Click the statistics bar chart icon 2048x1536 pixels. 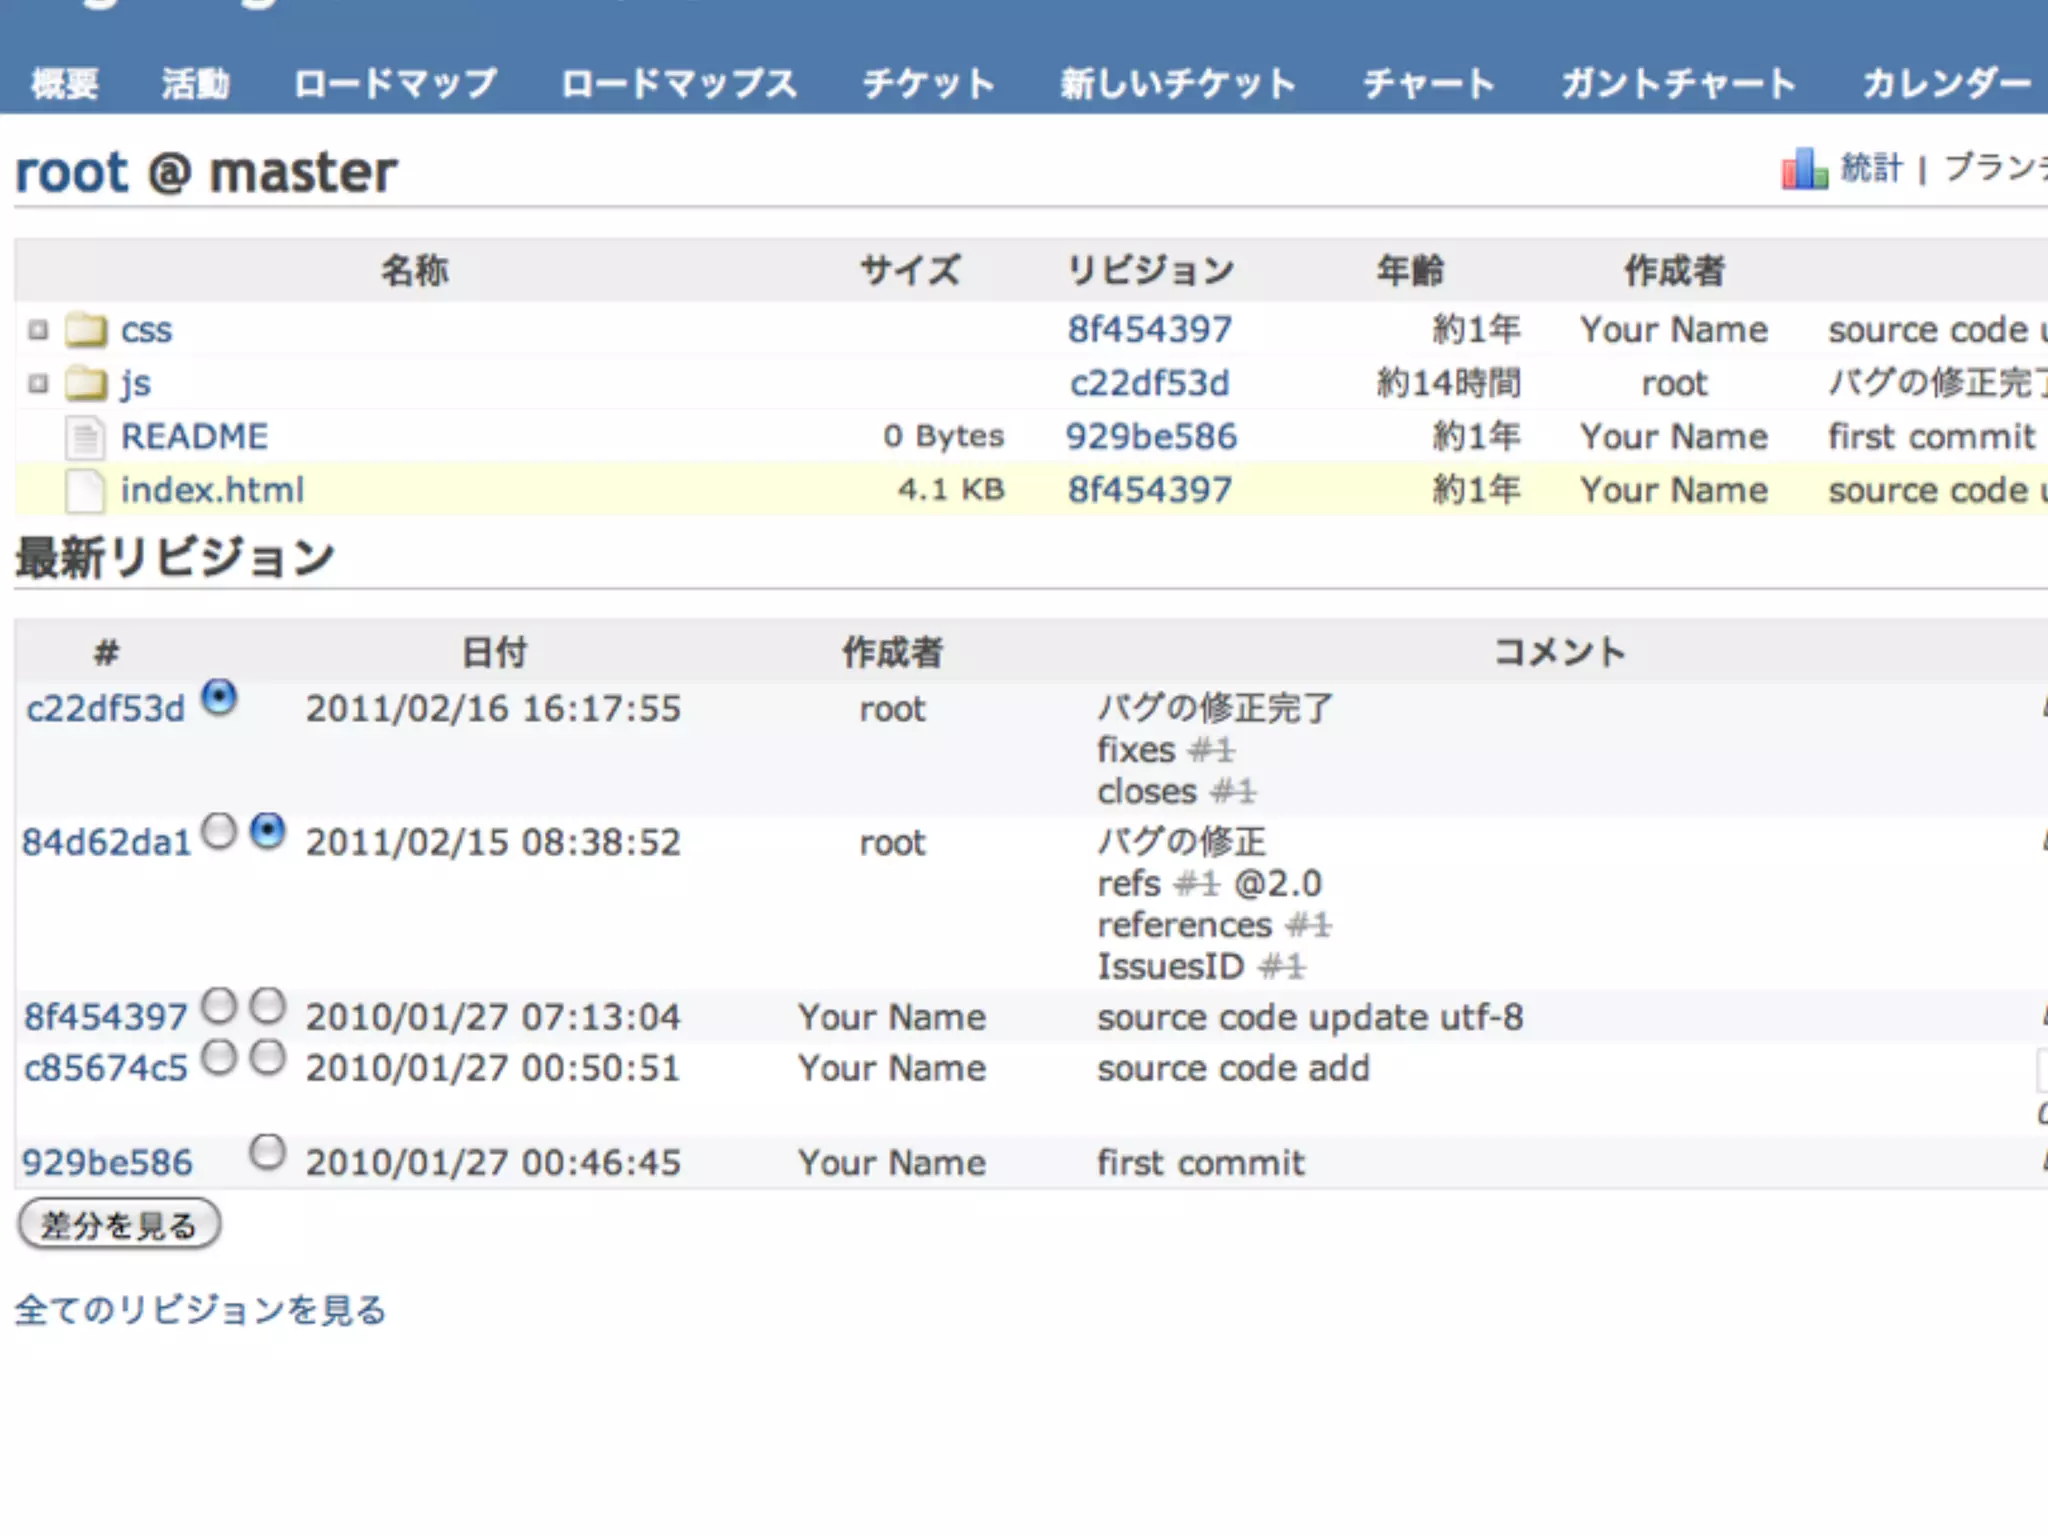tap(1804, 168)
